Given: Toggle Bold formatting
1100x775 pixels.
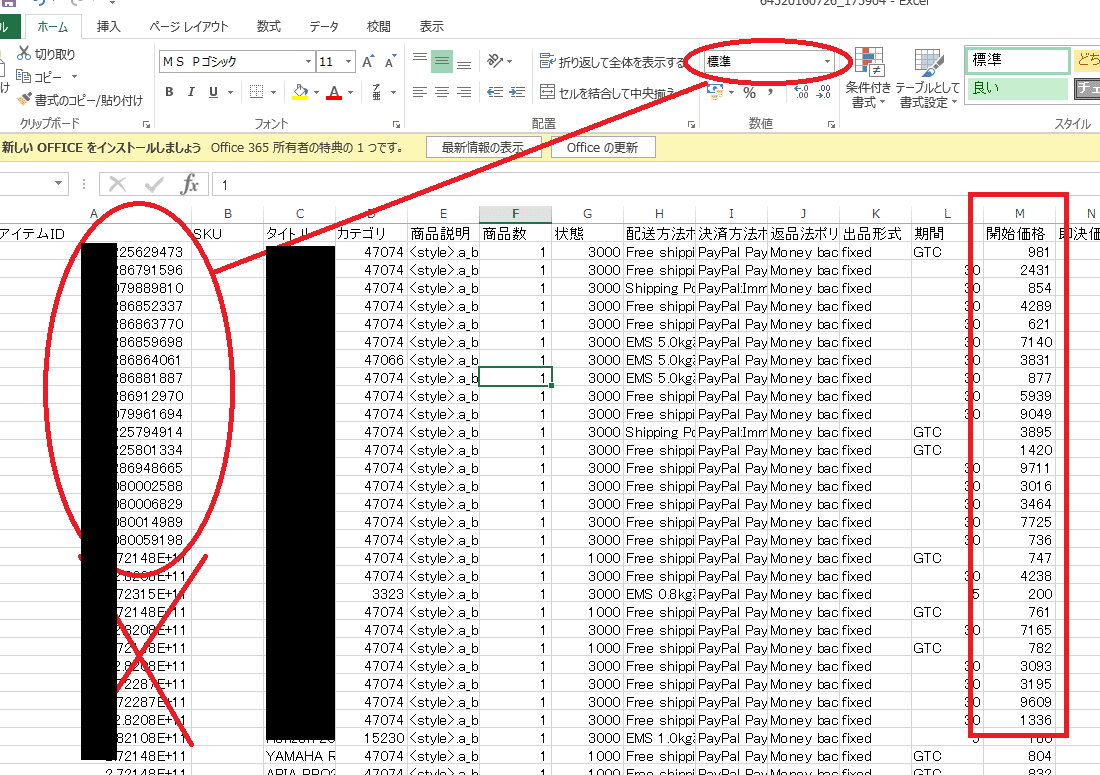Looking at the screenshot, I should coord(169,92).
